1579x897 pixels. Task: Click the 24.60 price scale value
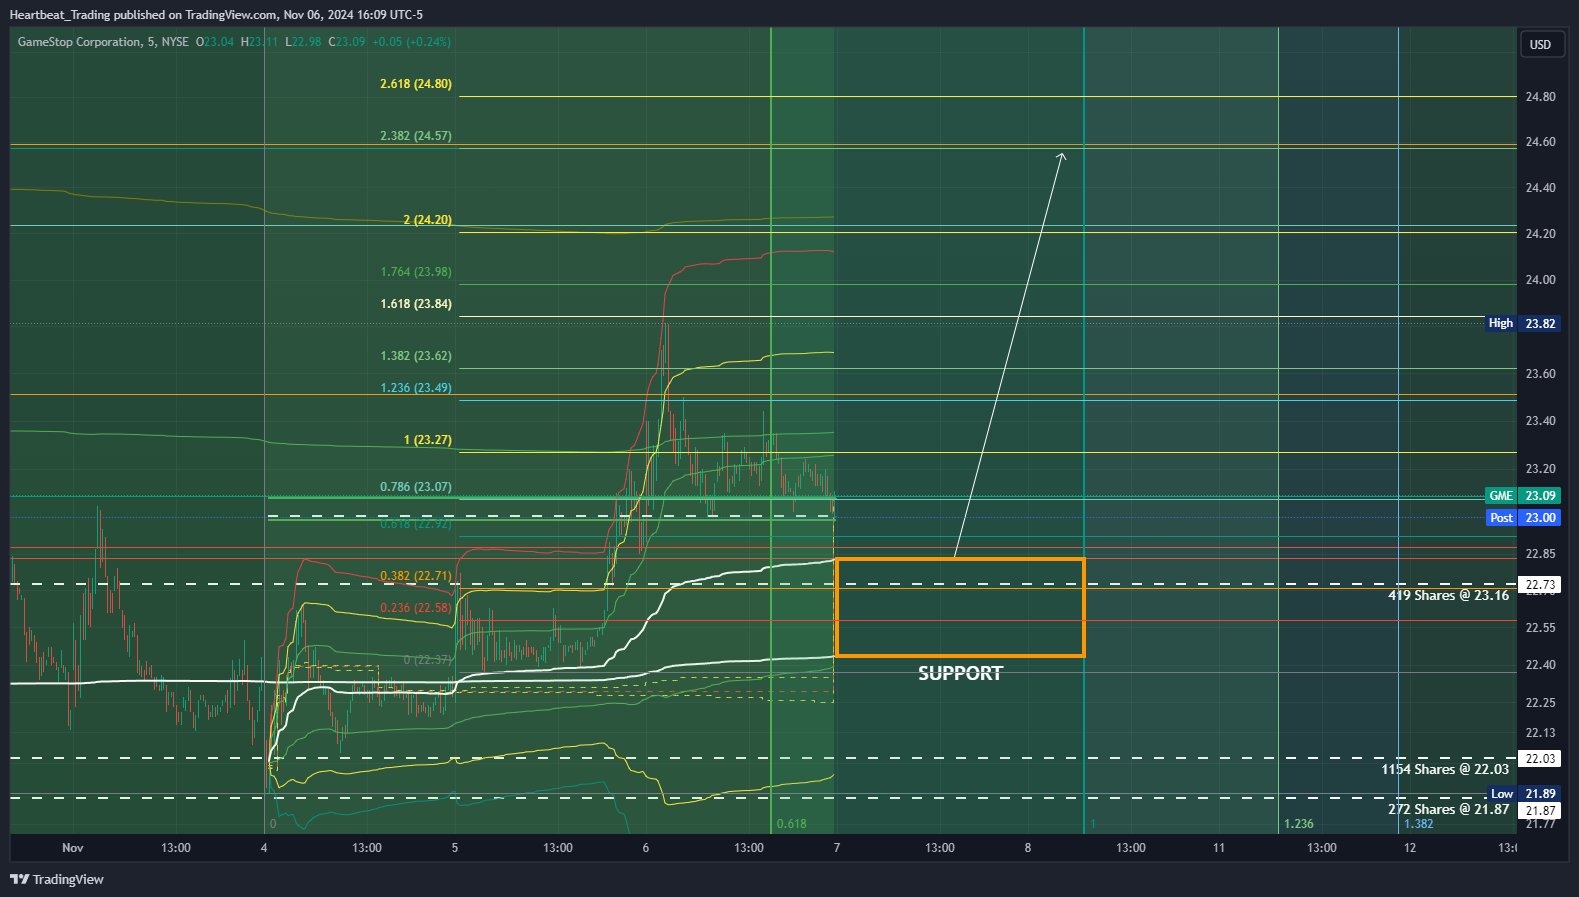1540,142
